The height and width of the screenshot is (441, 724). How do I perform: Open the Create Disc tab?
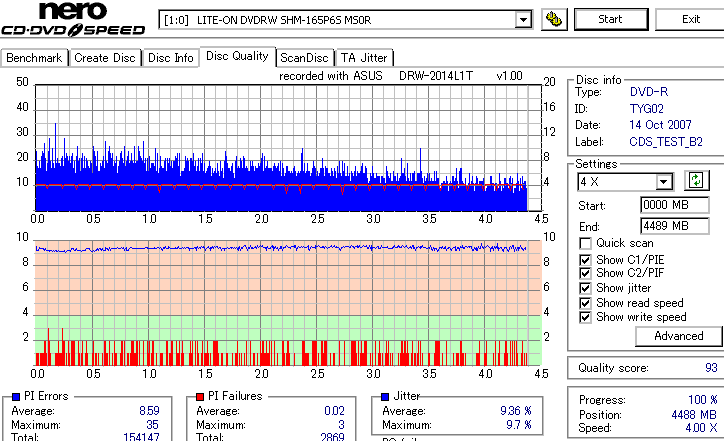coord(105,58)
